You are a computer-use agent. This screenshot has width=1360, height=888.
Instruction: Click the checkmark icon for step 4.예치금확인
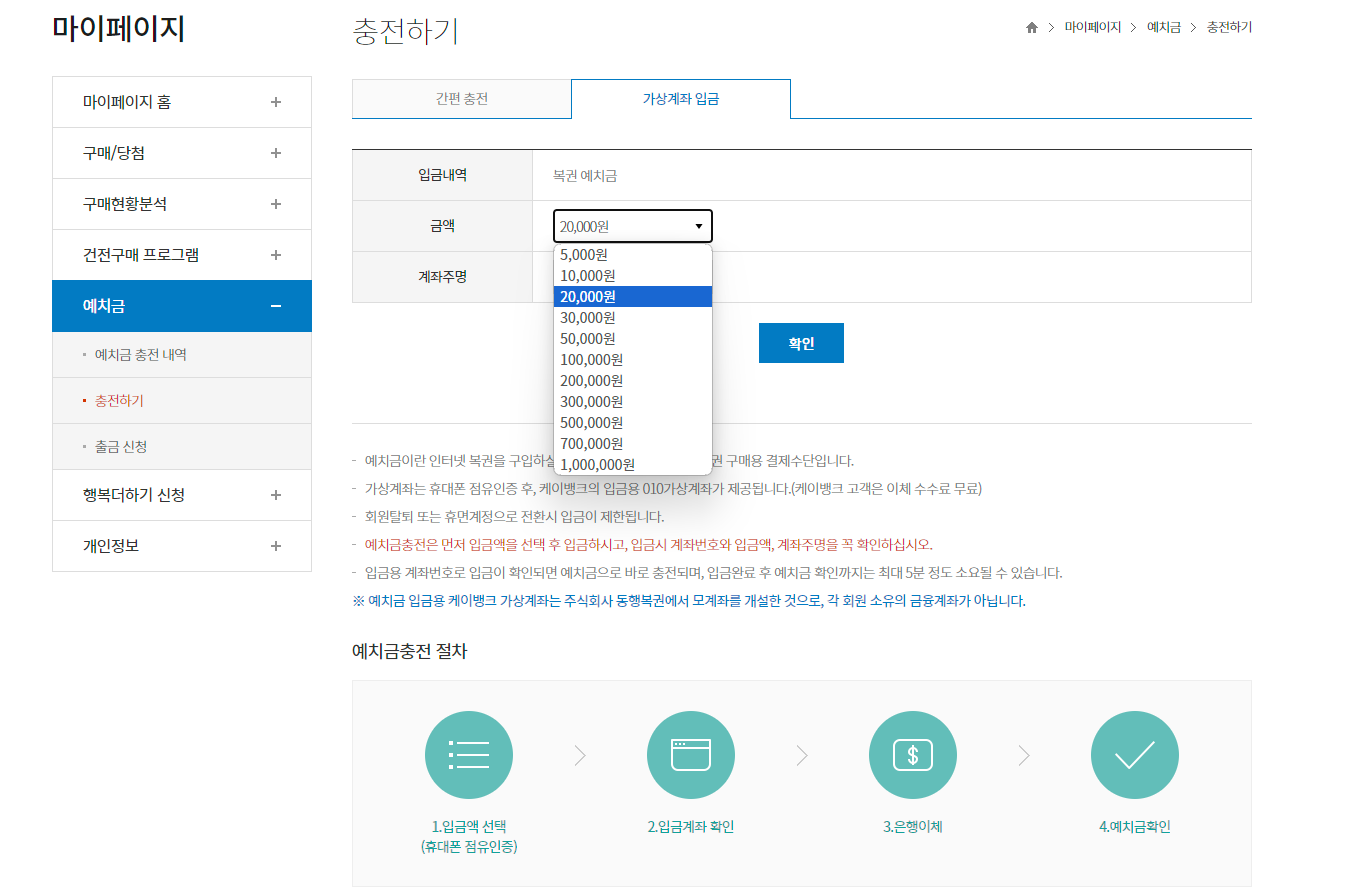(x=1134, y=755)
